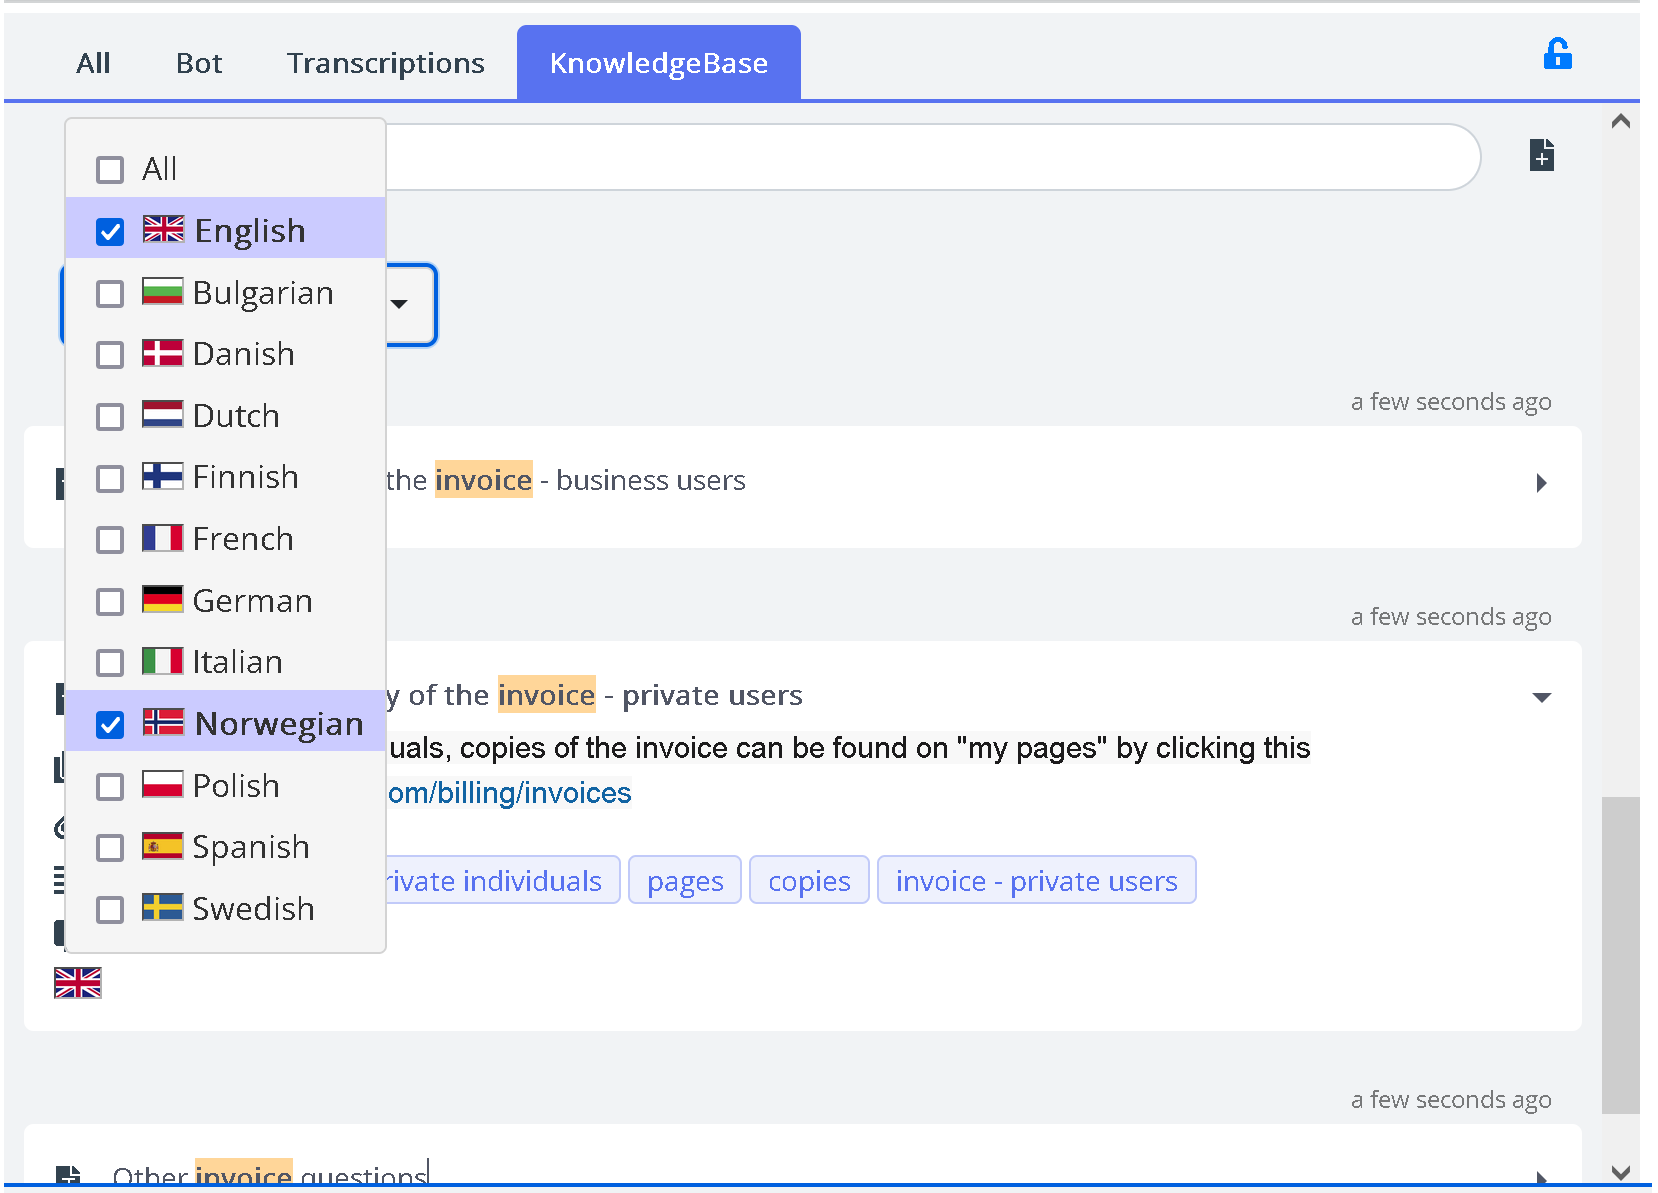Image resolution: width=1658 pixels, height=1193 pixels.
Task: Click the blue unlock padlock icon
Action: [1557, 54]
